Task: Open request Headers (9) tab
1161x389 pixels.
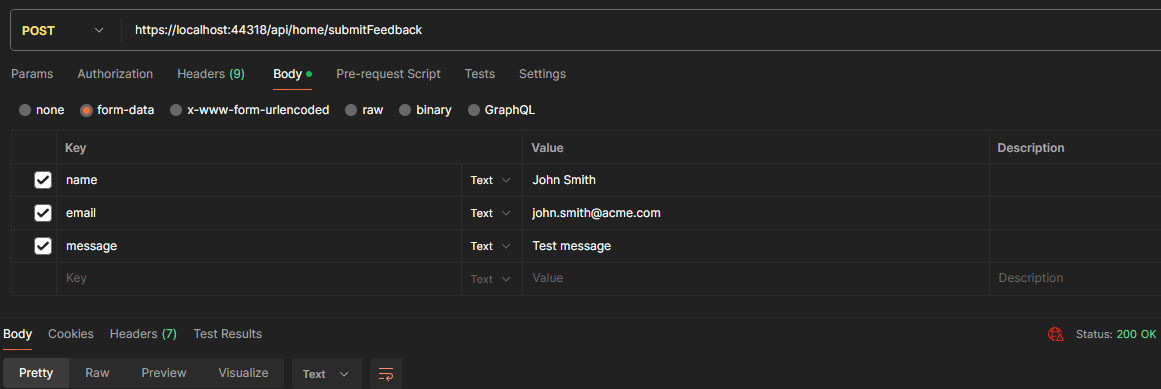Action: [x=210, y=74]
